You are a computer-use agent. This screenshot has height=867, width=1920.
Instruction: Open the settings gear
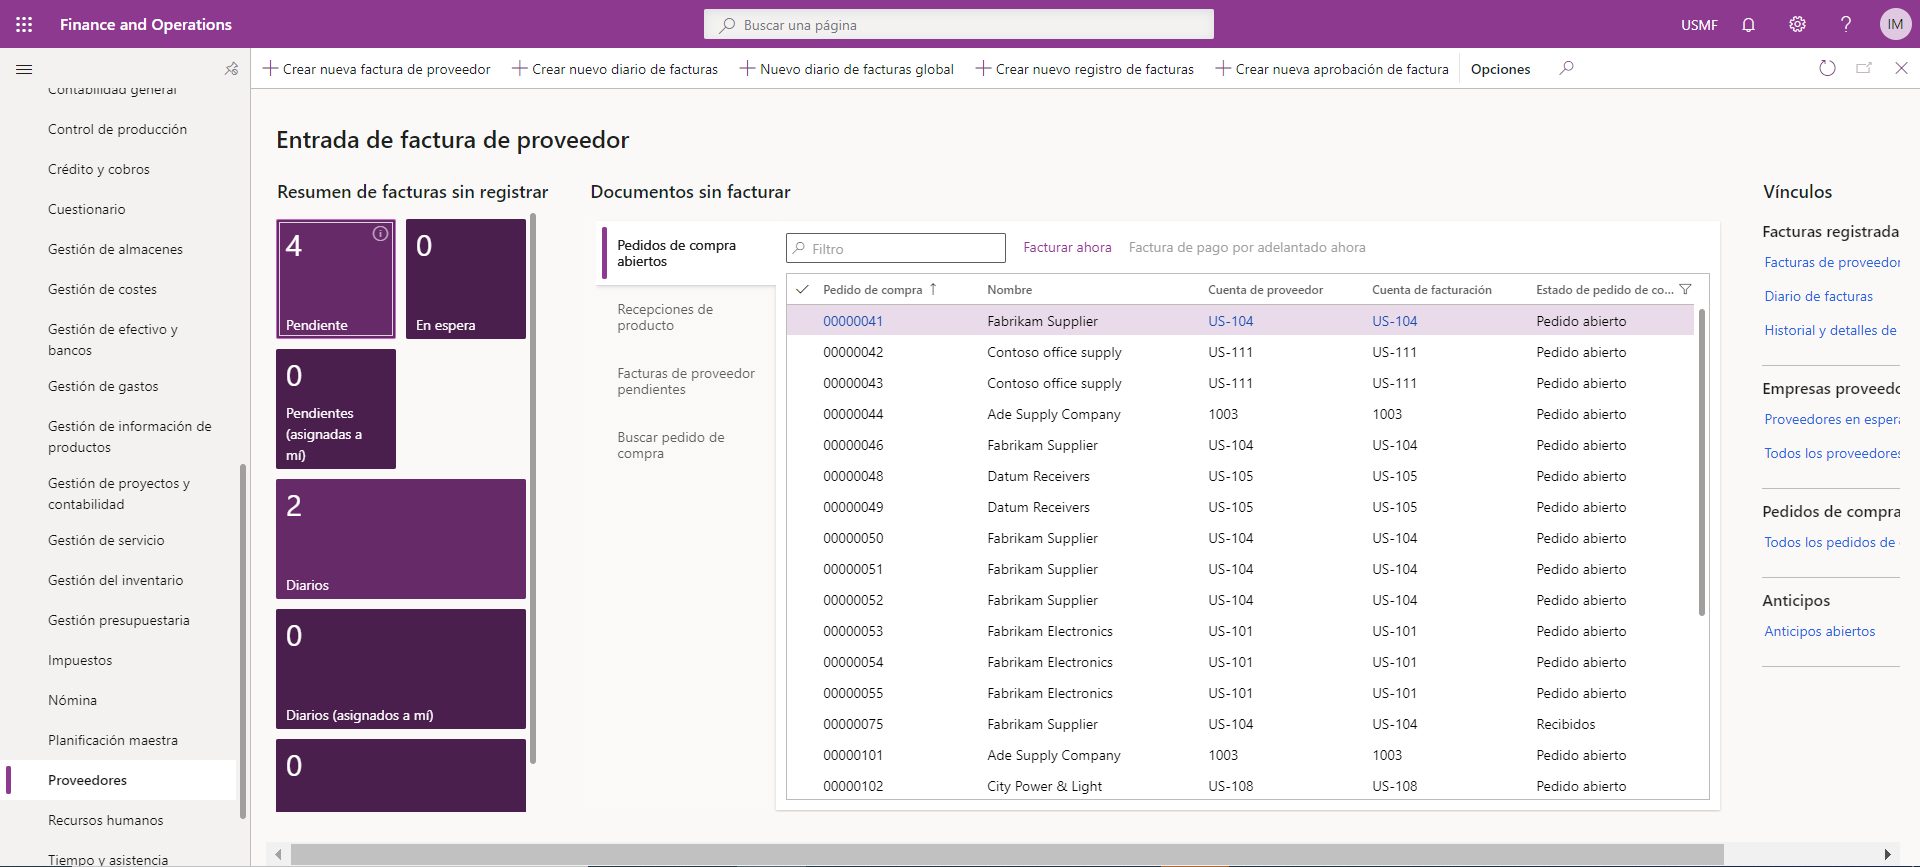1797,24
